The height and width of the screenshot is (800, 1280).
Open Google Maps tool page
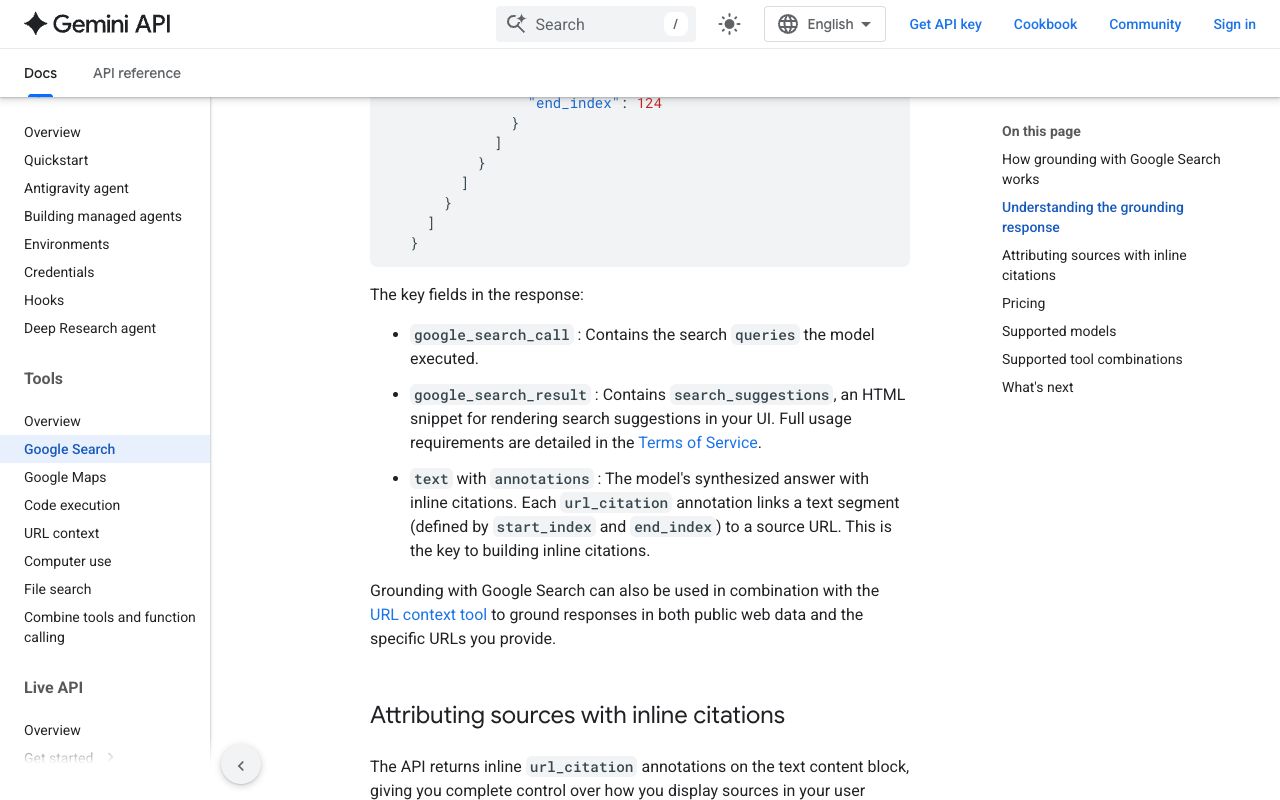click(65, 477)
